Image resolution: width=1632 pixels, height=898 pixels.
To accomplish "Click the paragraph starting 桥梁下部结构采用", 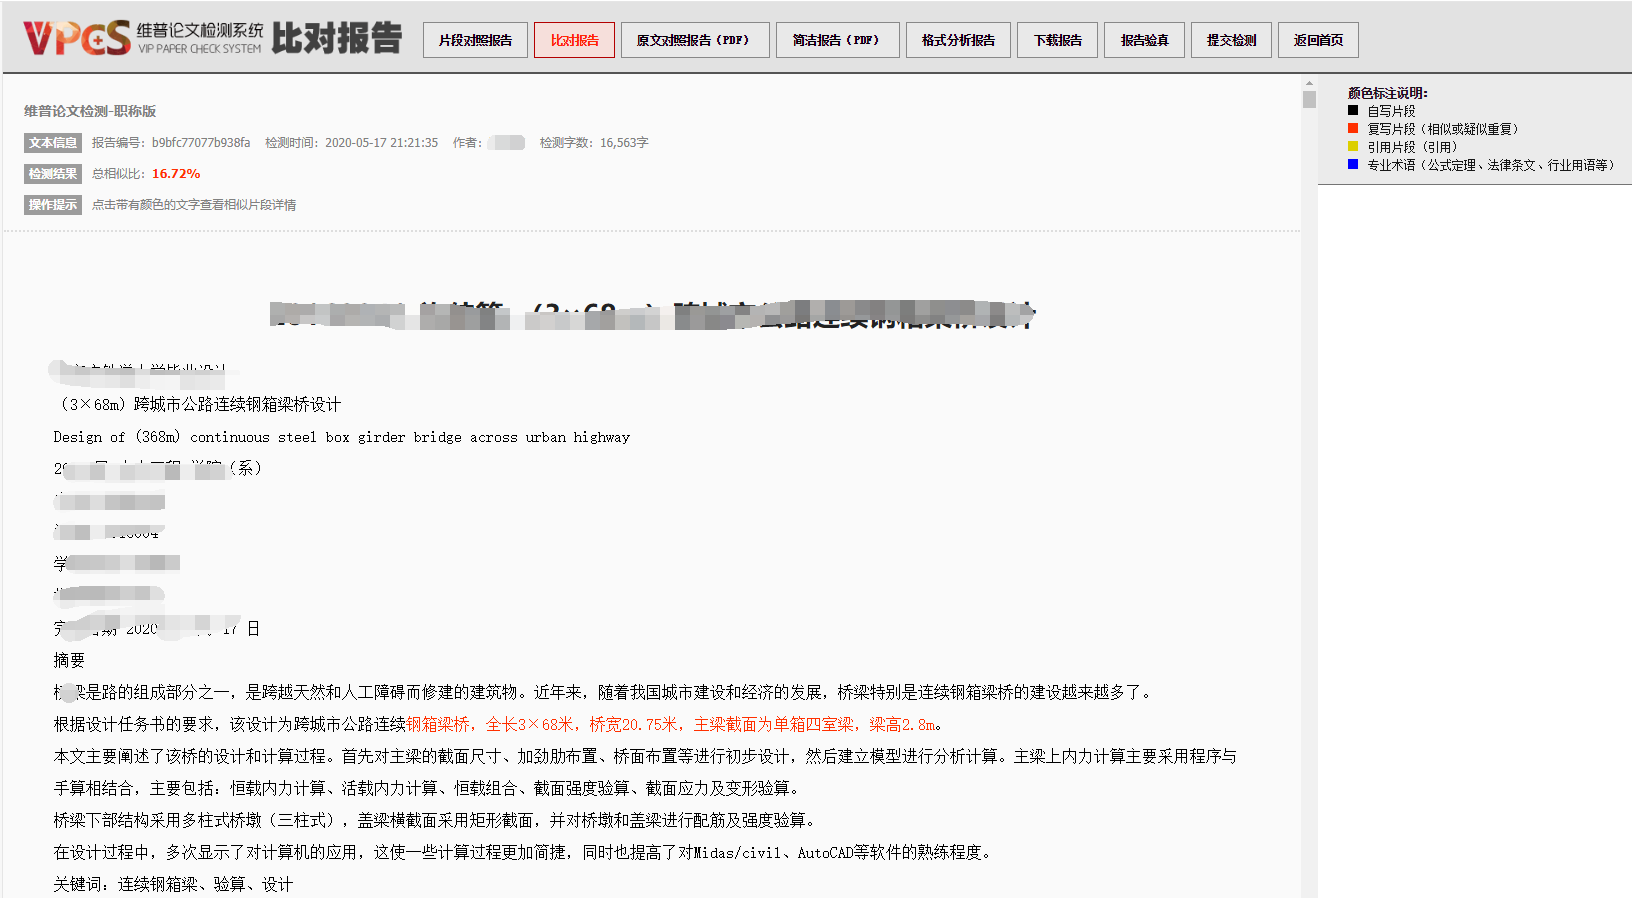I will 437,820.
